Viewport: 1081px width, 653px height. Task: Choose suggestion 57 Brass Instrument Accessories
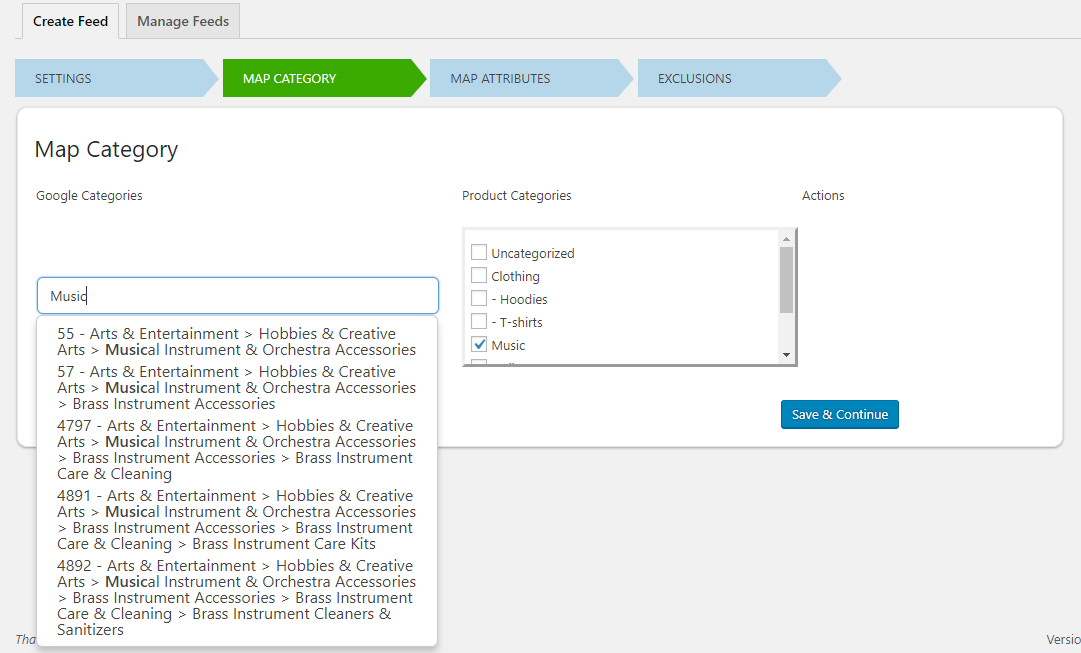pyautogui.click(x=236, y=388)
